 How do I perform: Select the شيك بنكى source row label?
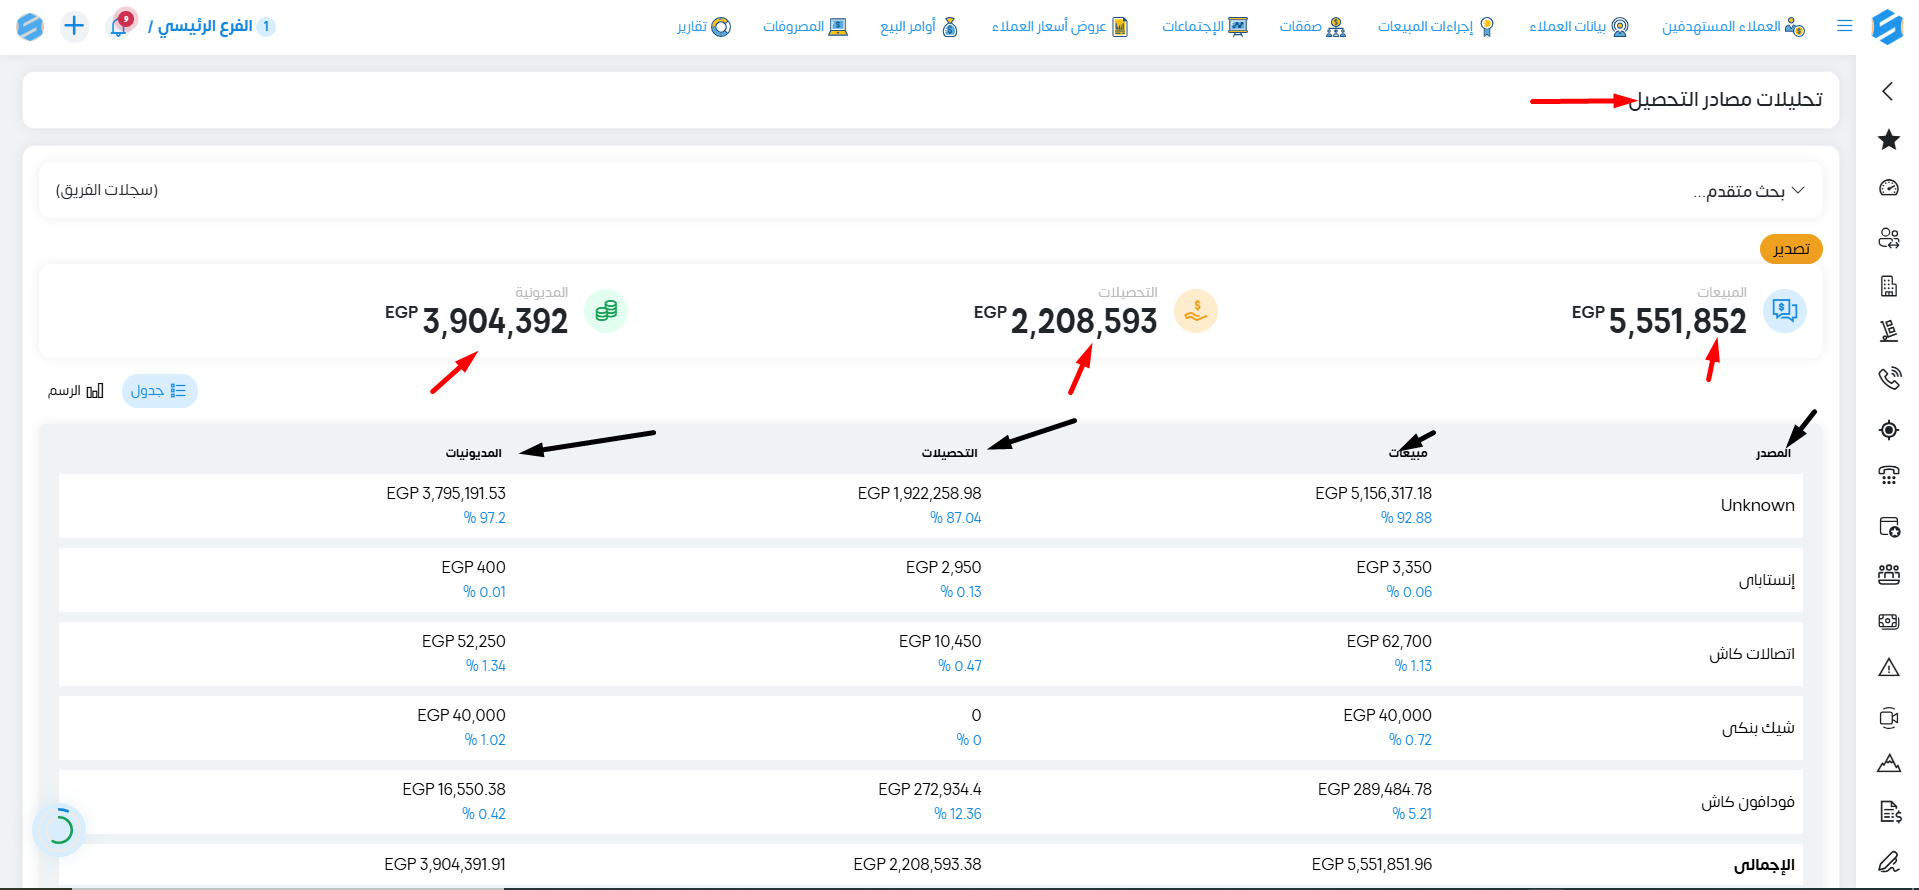(1758, 728)
